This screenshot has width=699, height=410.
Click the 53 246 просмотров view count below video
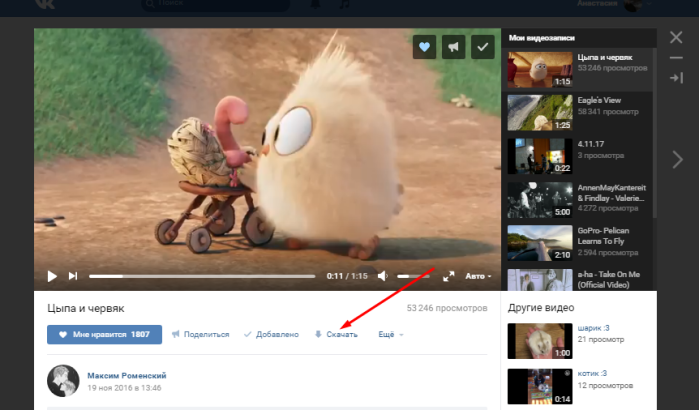pyautogui.click(x=447, y=308)
